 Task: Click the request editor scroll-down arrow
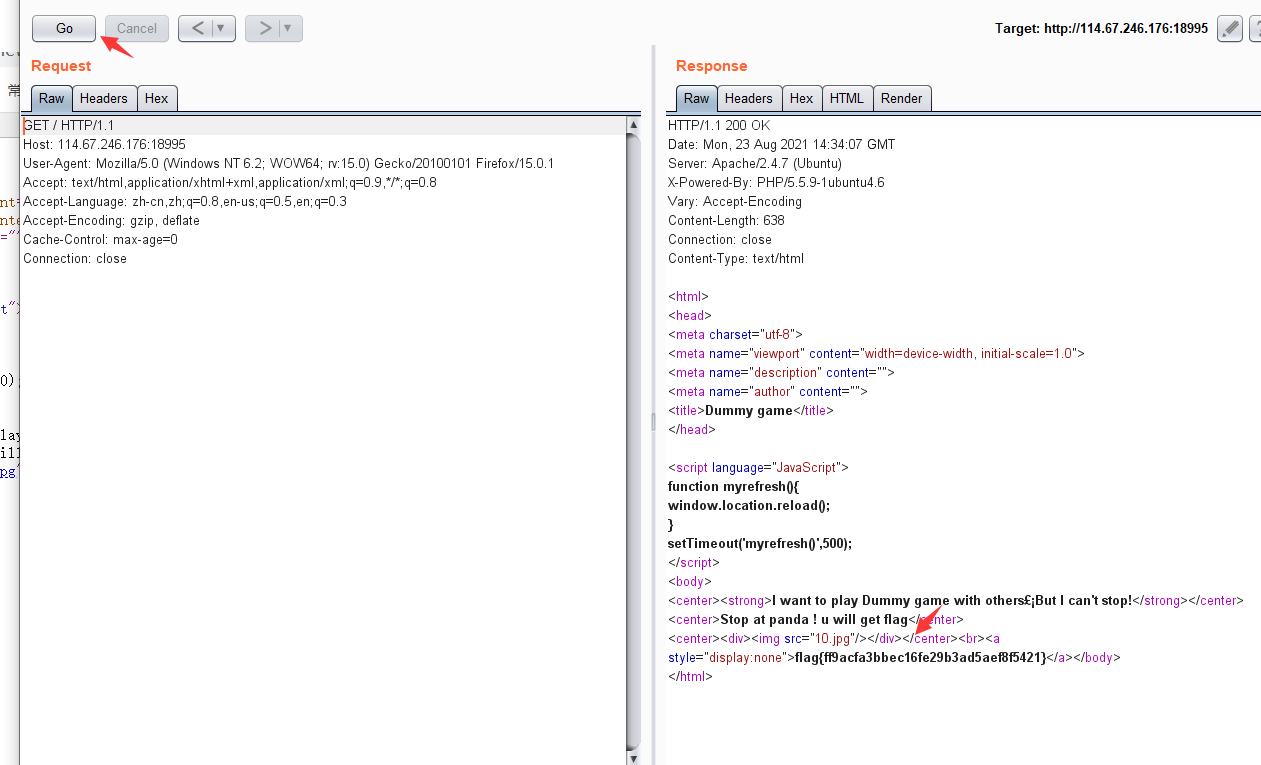(x=633, y=758)
